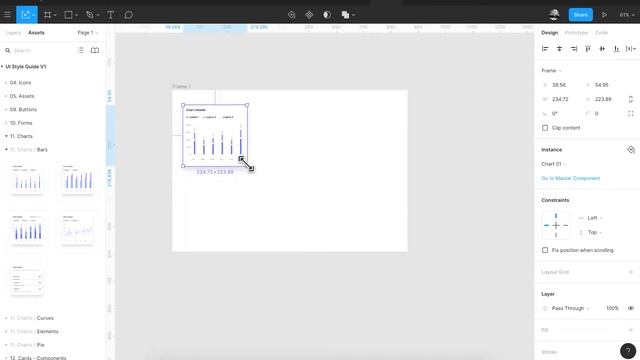This screenshot has width=640, height=360.
Task: Click the reset instance icon in toolbar
Action: point(291,15)
